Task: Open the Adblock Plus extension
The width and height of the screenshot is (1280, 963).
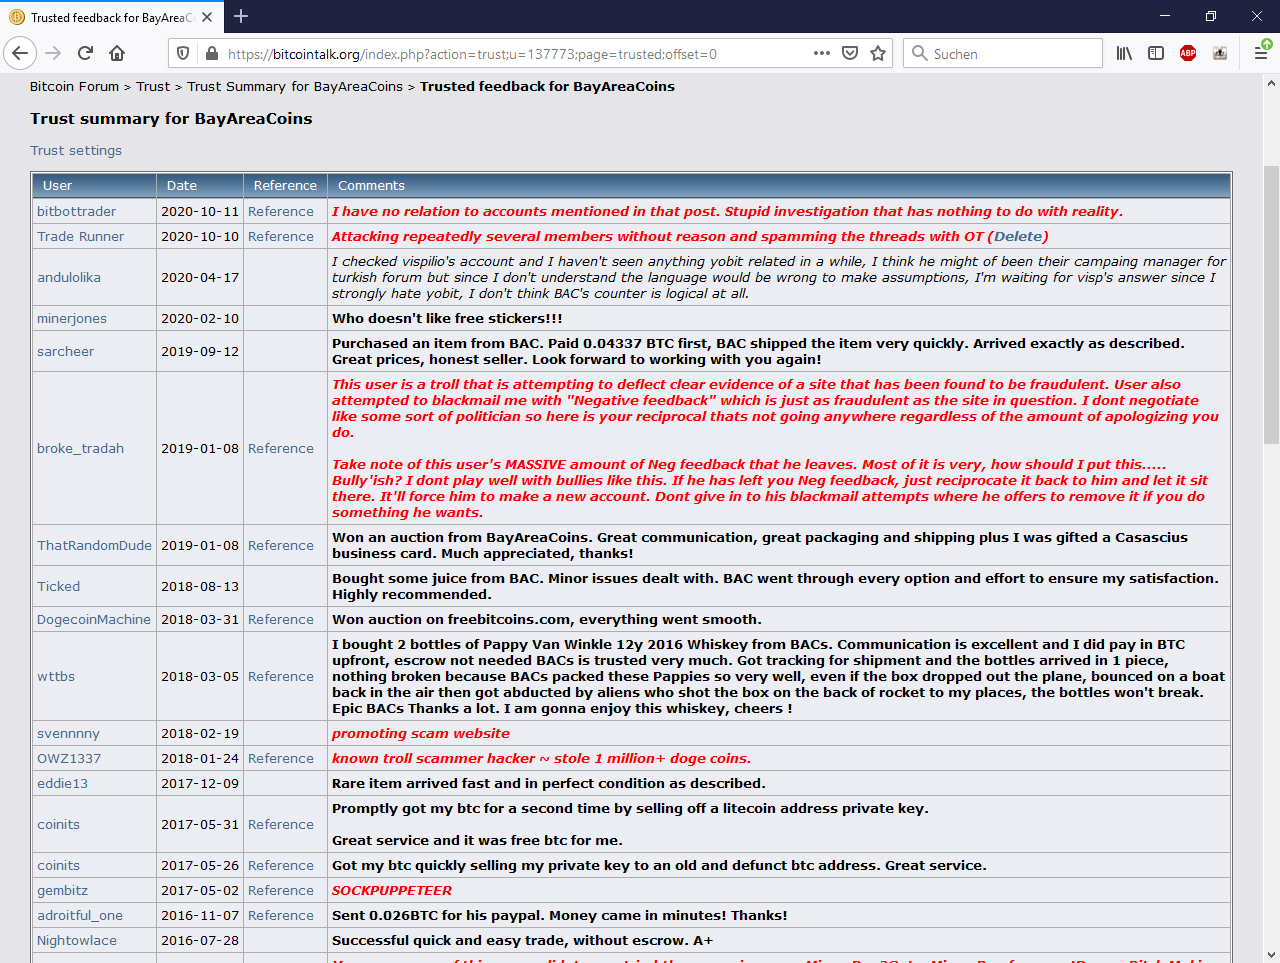Action: [x=1188, y=53]
